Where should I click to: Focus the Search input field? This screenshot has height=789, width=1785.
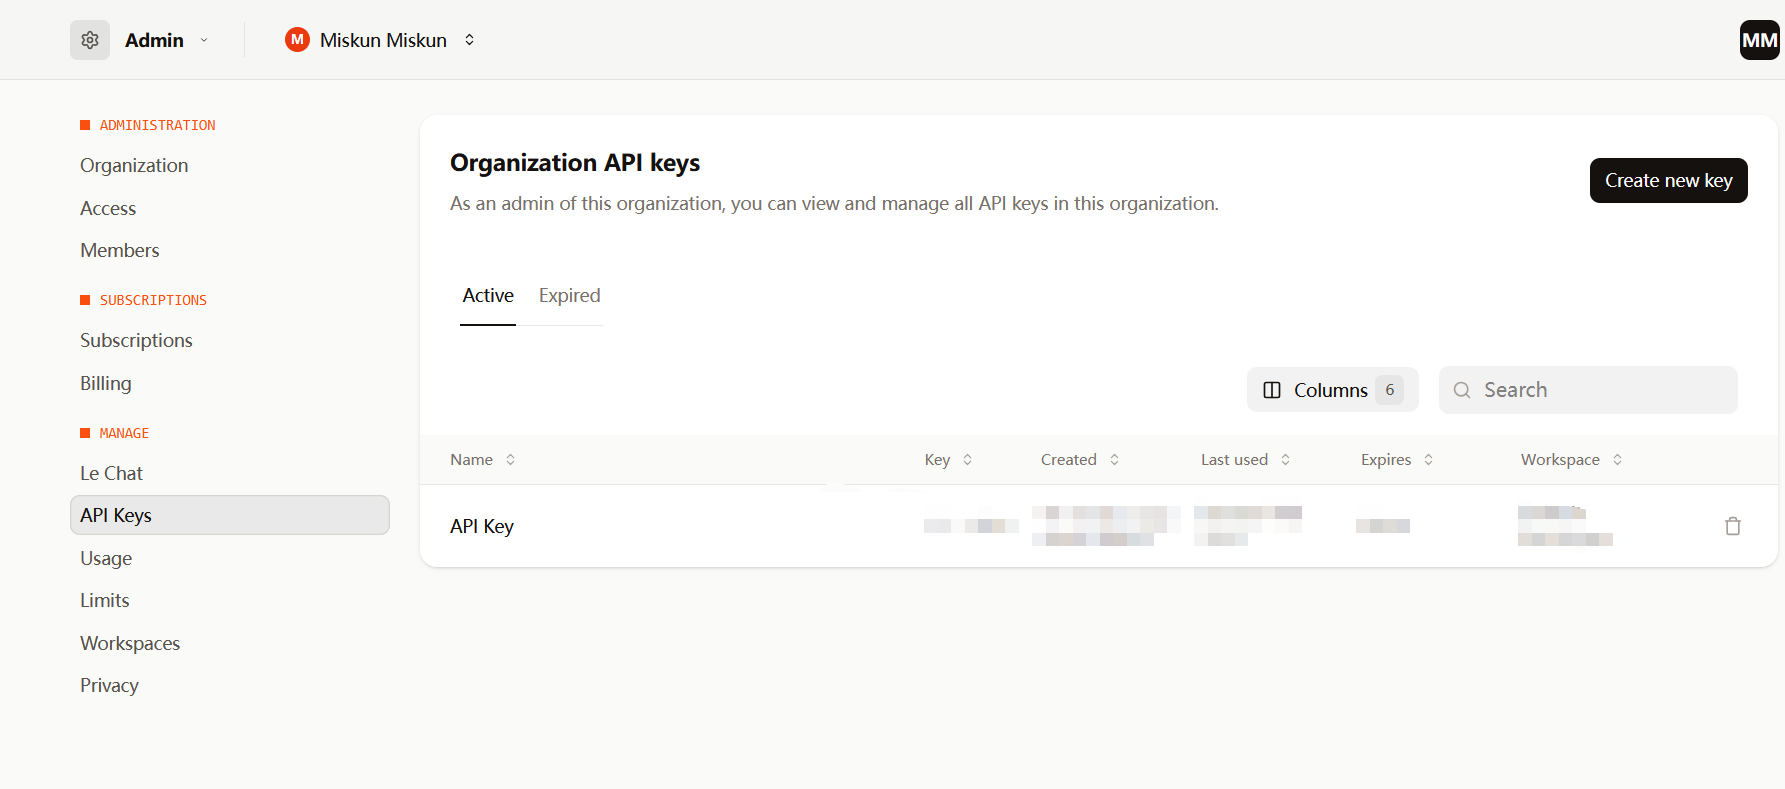pyautogui.click(x=1588, y=390)
